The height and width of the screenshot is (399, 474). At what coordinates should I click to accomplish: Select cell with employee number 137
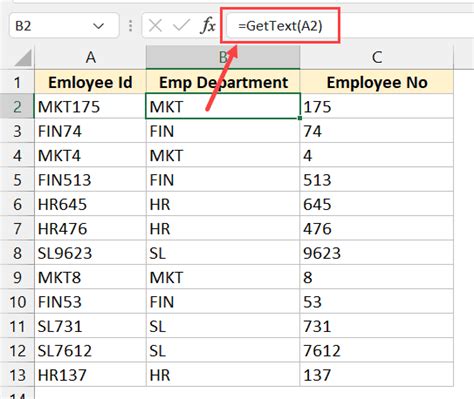coord(377,375)
